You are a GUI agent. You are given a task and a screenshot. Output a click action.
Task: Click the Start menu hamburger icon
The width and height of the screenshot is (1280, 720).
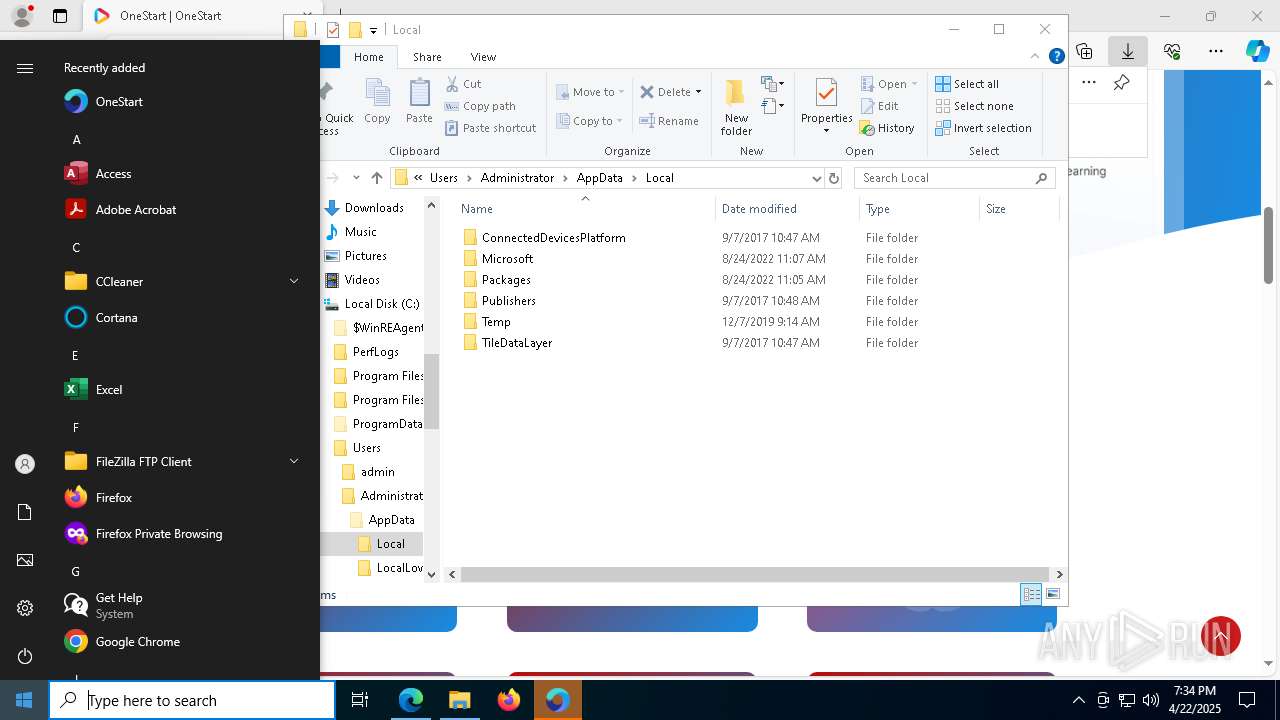point(25,68)
